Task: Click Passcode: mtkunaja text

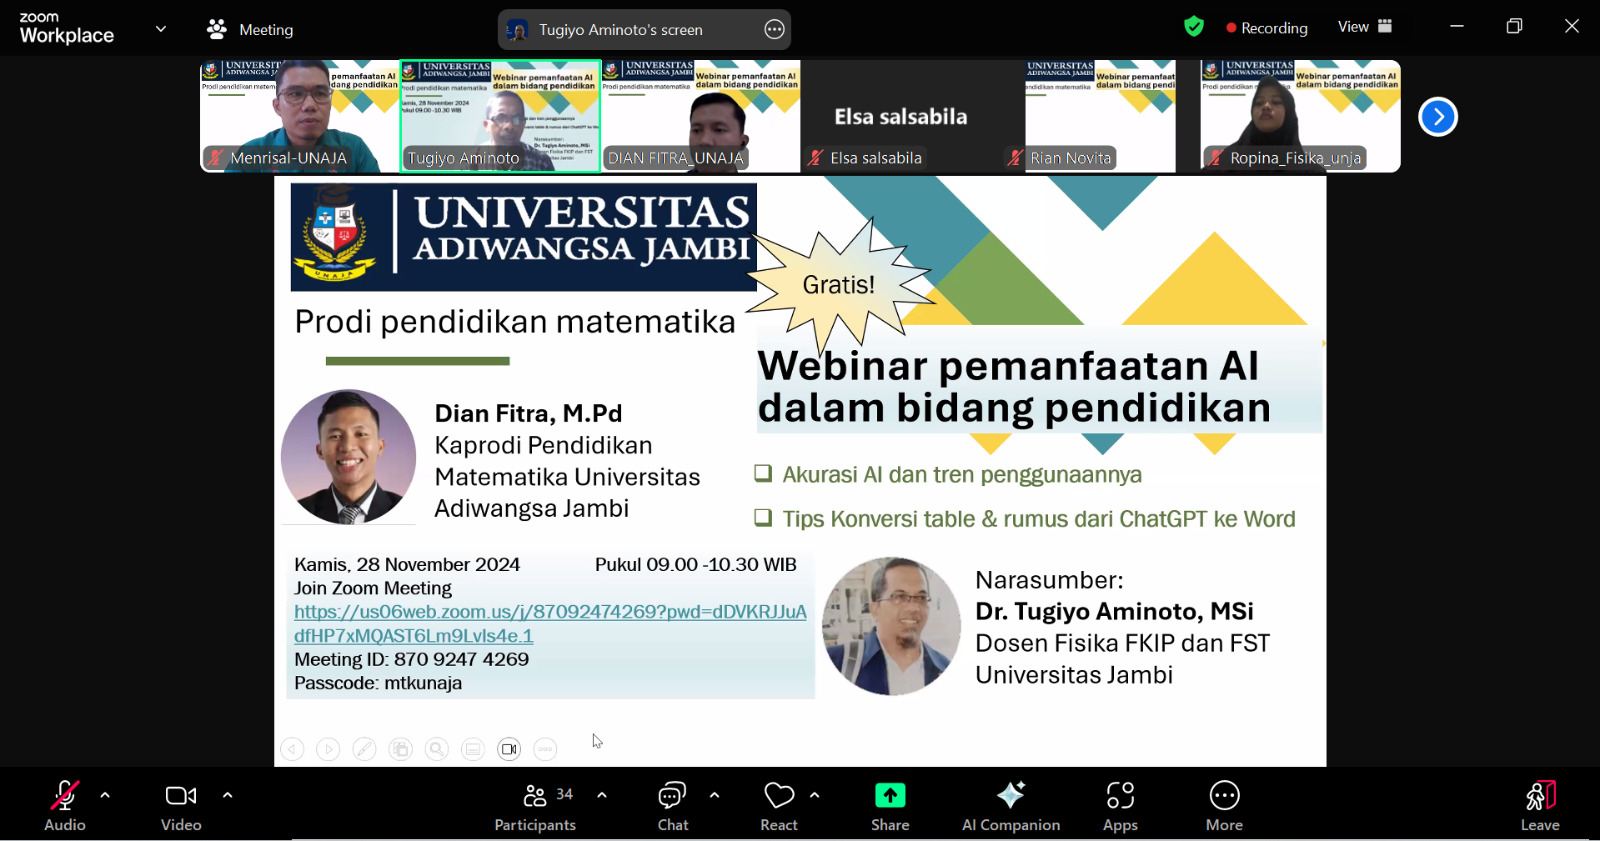Action: (x=378, y=683)
